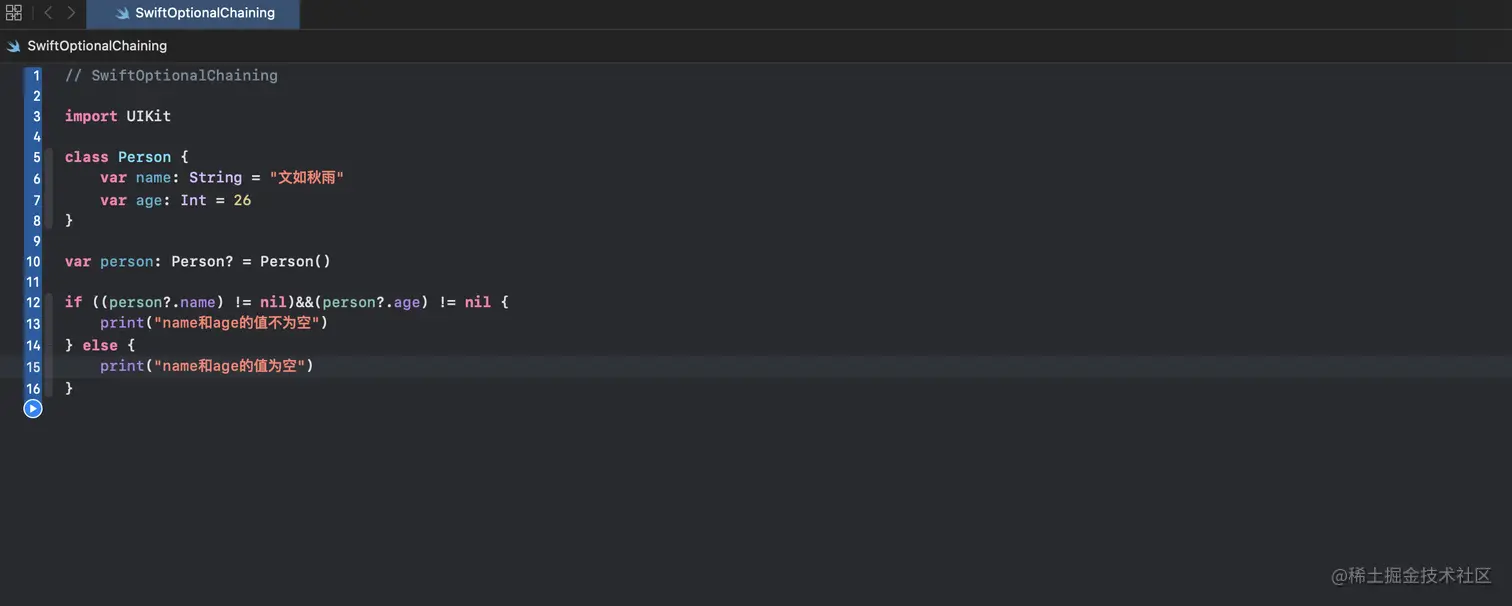This screenshot has height=606, width=1512.
Task: Click line number 3 in the gutter
Action: tap(36, 116)
